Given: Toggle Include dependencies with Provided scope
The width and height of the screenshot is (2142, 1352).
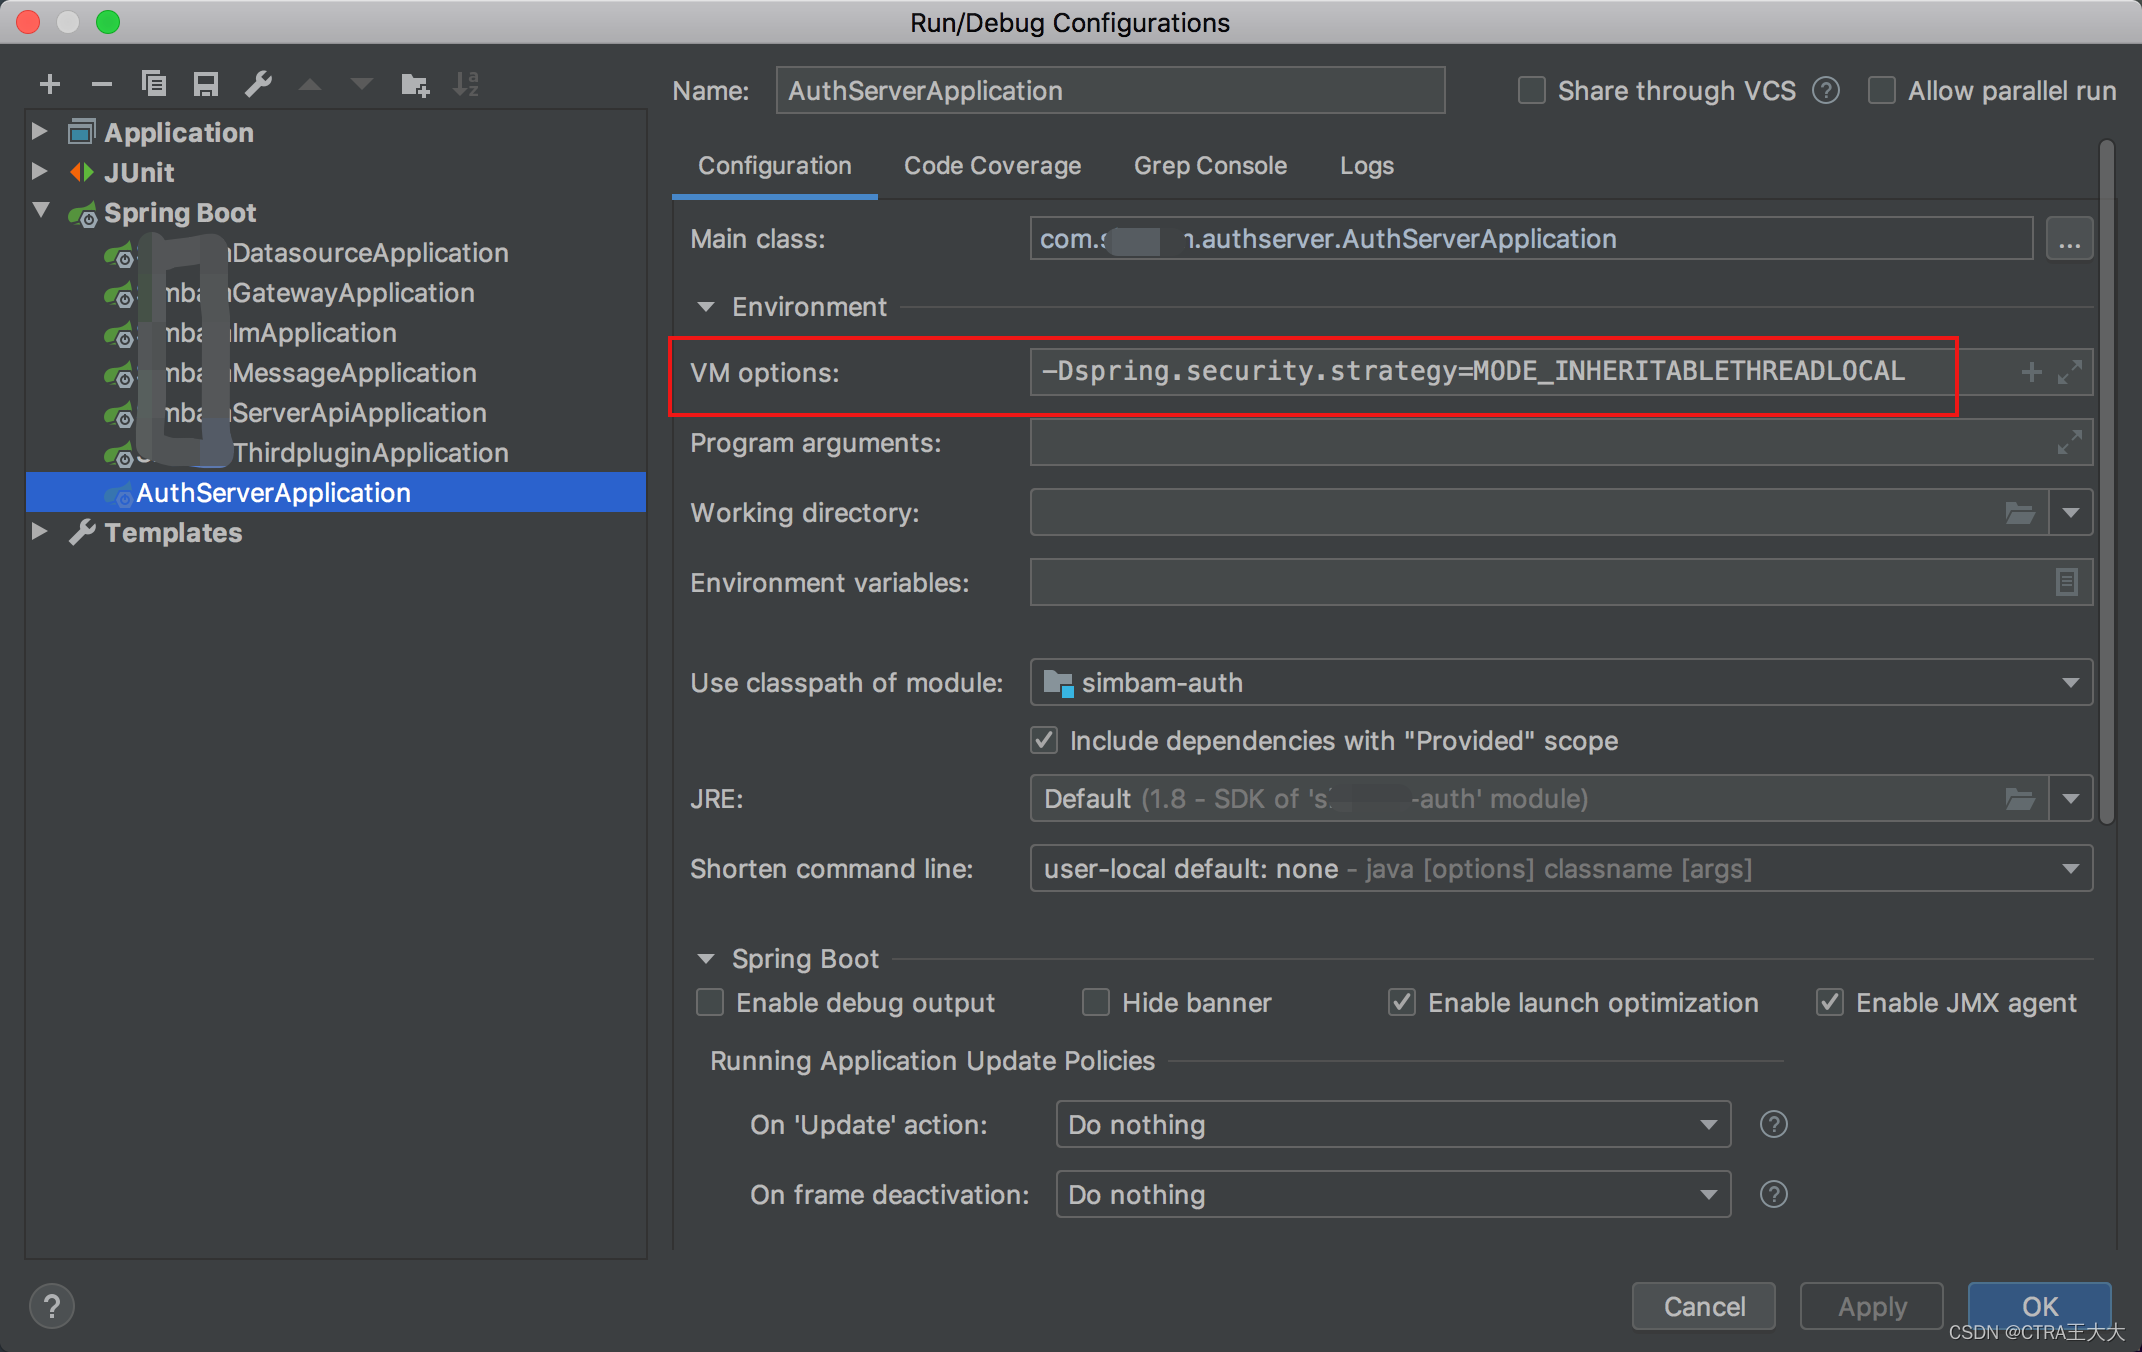Looking at the screenshot, I should click(x=1044, y=741).
